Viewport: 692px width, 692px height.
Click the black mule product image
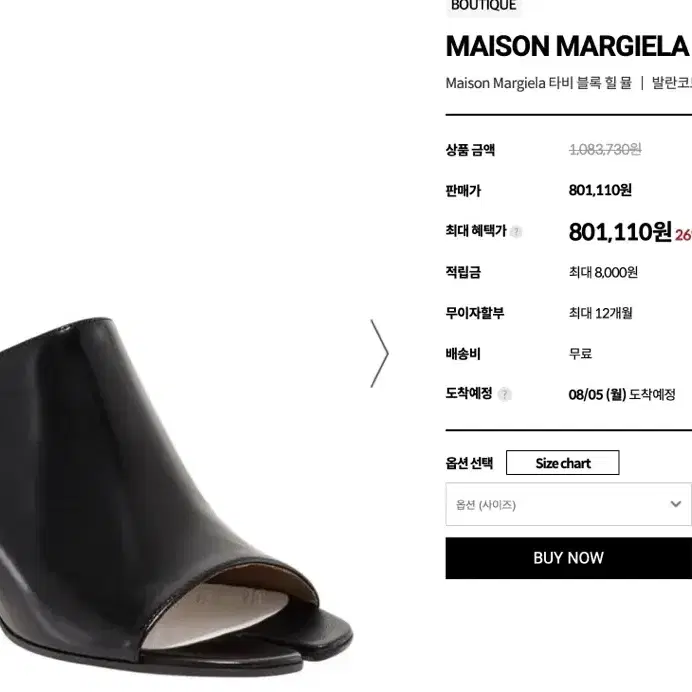click(x=172, y=496)
